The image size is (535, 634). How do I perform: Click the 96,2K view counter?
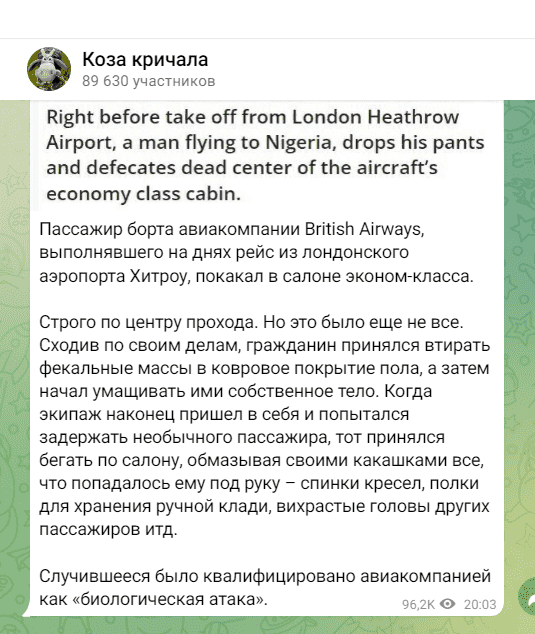pyautogui.click(x=419, y=604)
